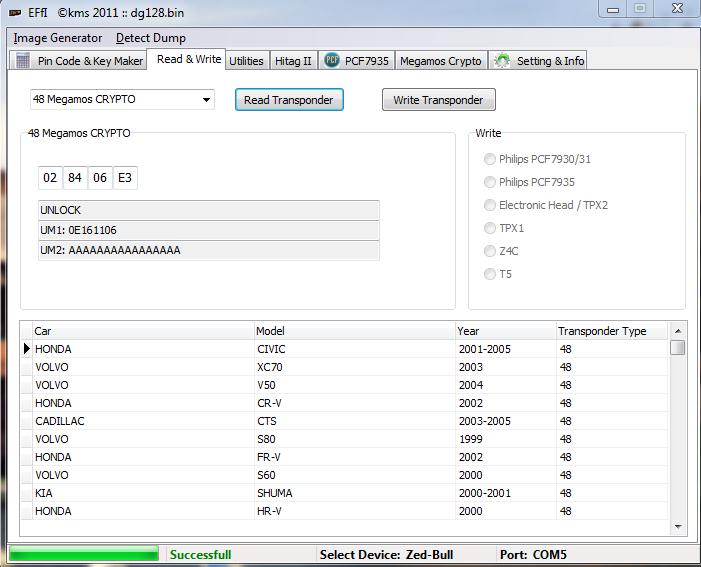Switch to the Hitag II tab
Viewport: 701px width, 567px height.
pos(293,61)
